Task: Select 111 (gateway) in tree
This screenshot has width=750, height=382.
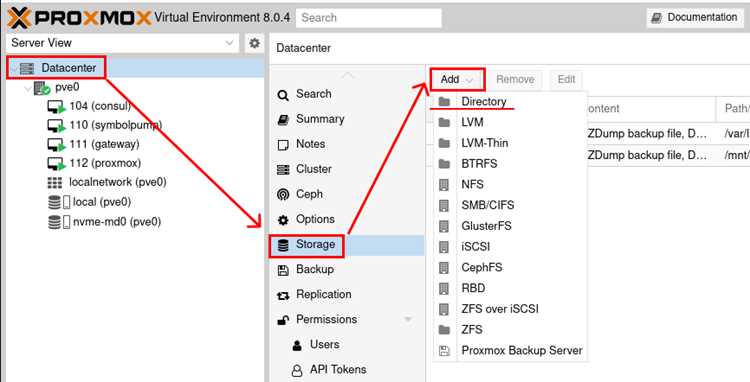Action: click(x=104, y=144)
